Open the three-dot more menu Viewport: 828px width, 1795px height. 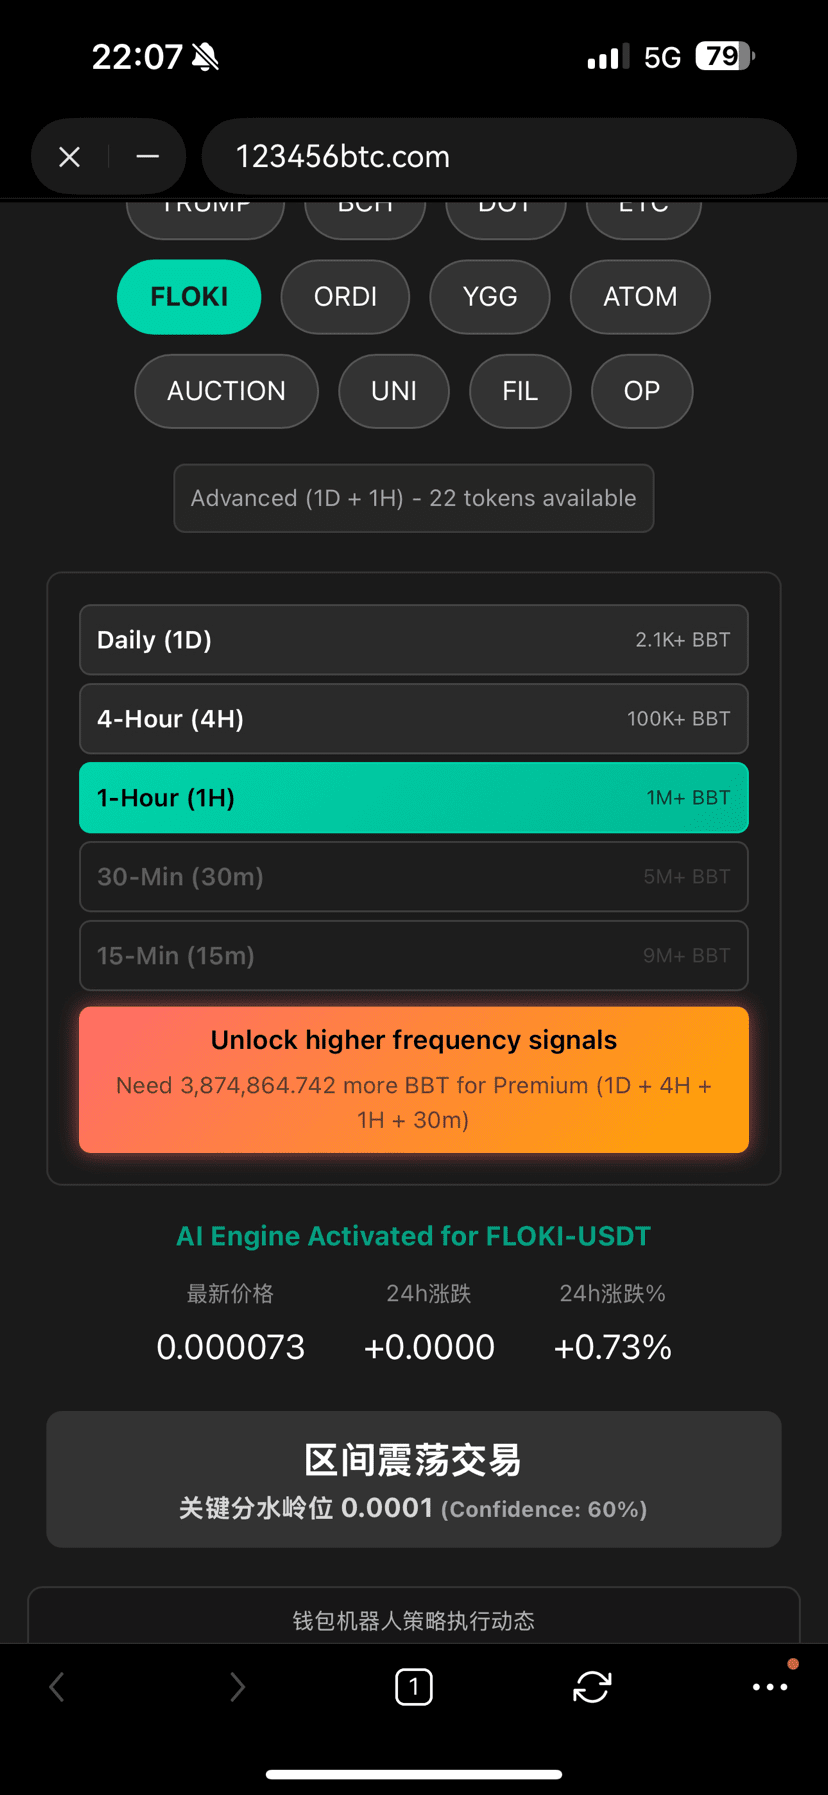pos(769,1687)
